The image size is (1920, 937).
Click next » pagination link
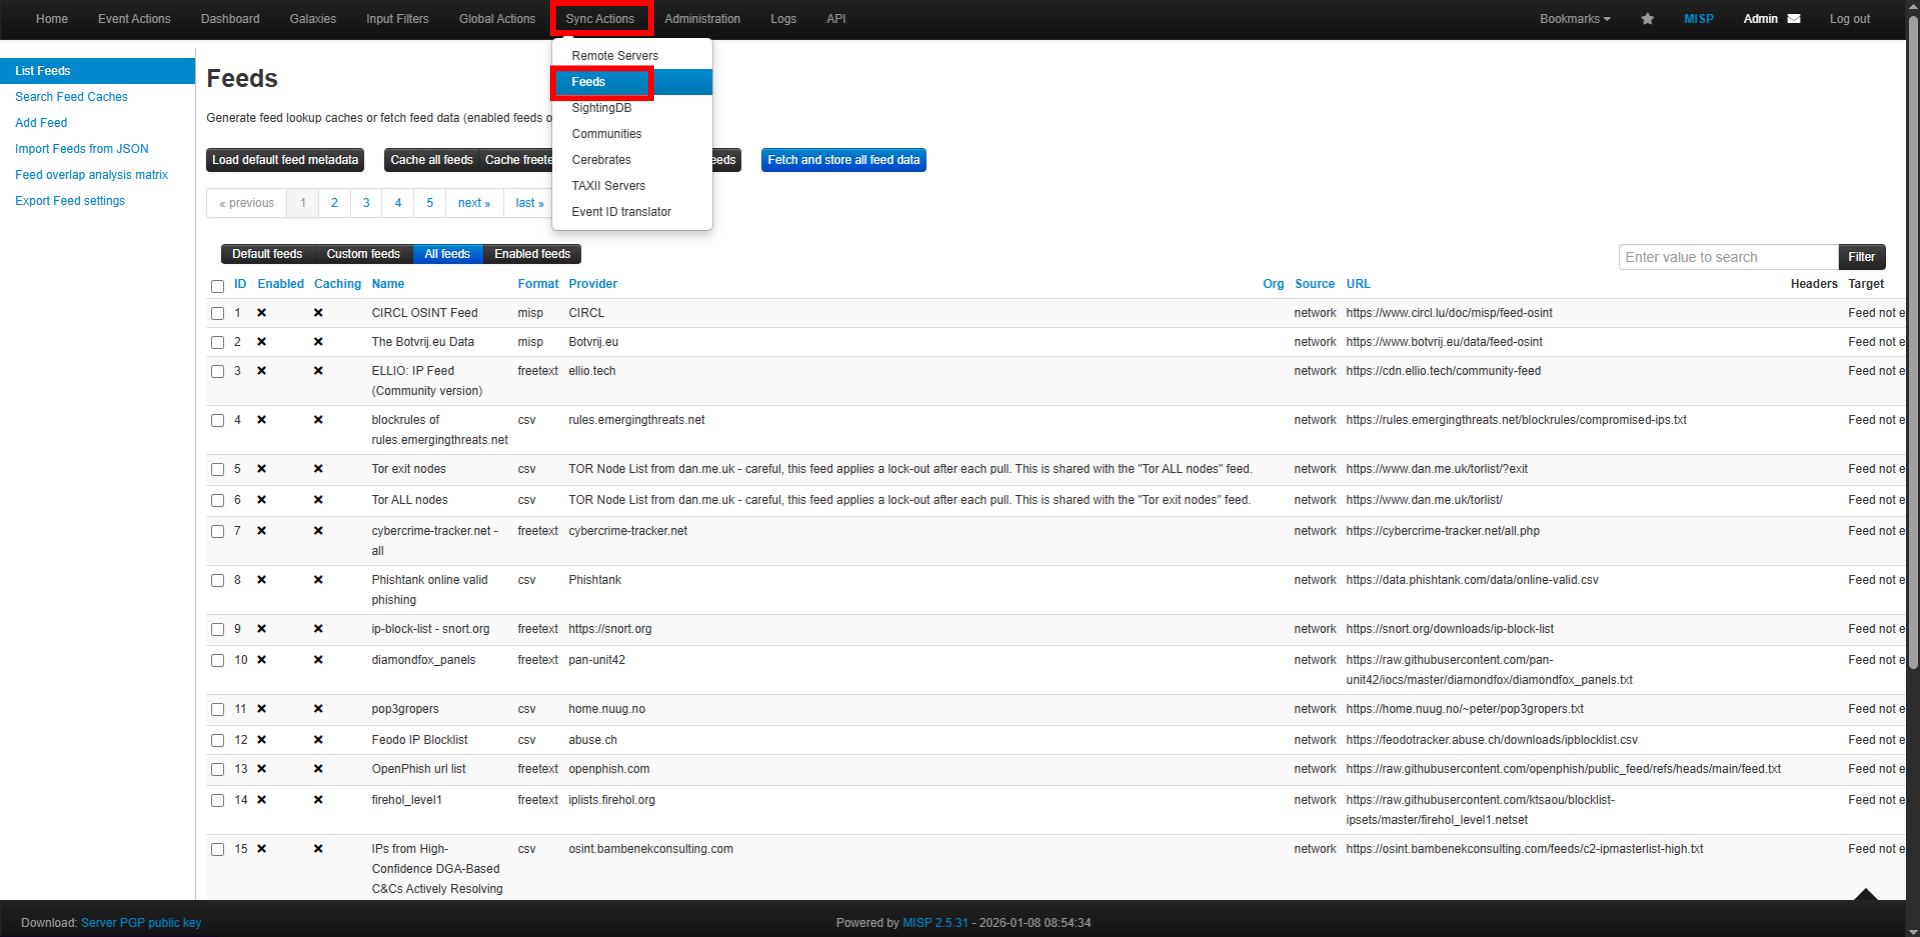tap(474, 203)
